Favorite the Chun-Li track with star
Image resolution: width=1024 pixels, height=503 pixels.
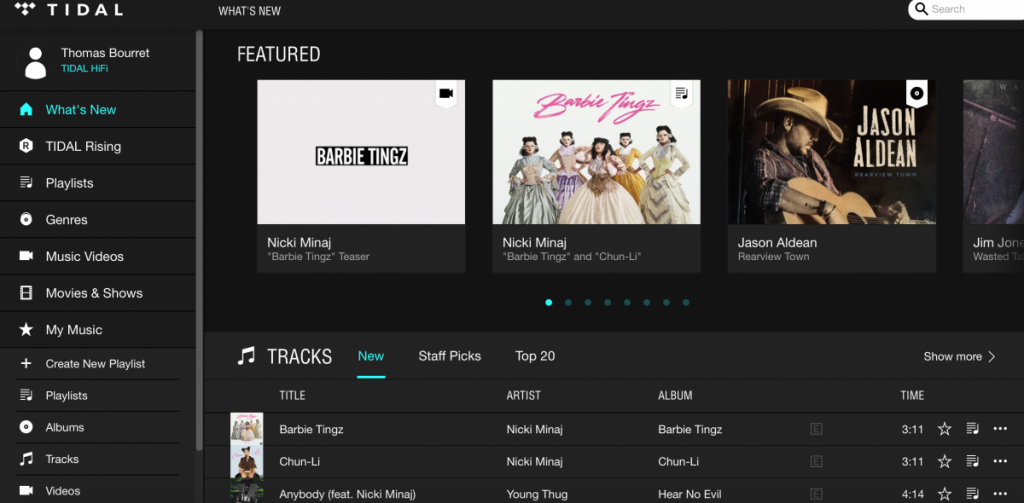coord(944,461)
